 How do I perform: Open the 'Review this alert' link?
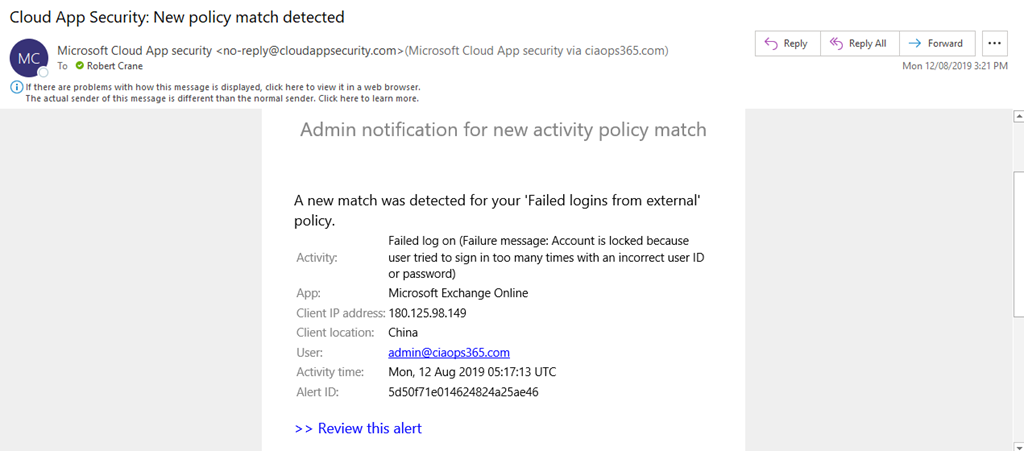click(x=359, y=428)
